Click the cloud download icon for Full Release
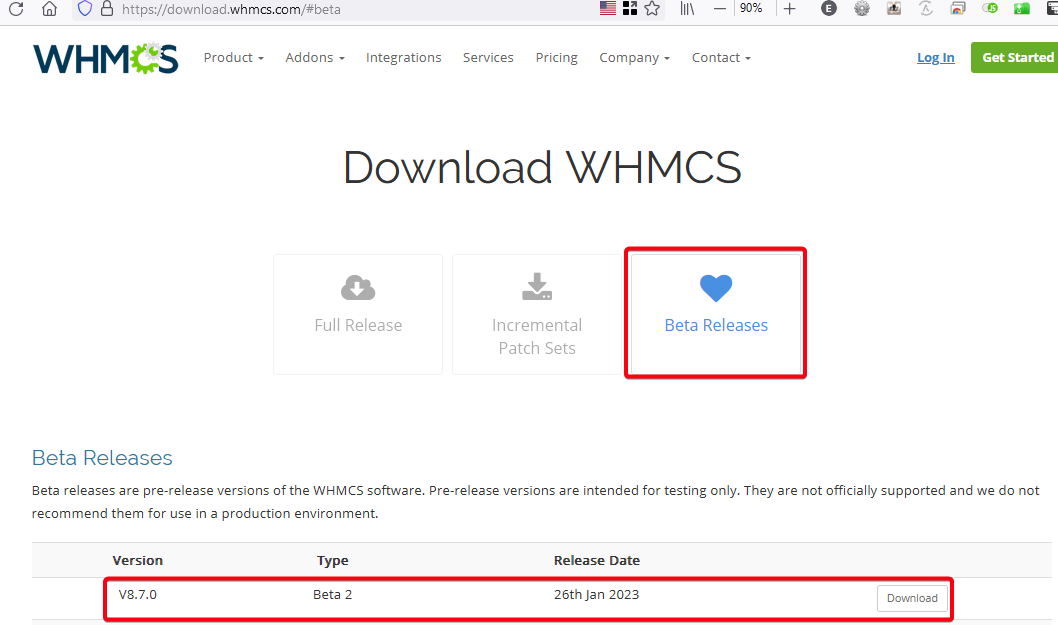Image resolution: width=1058 pixels, height=625 pixels. point(358,288)
